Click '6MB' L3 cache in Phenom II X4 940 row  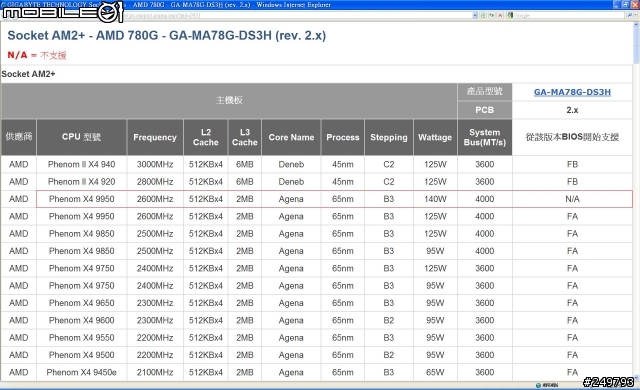(244, 164)
